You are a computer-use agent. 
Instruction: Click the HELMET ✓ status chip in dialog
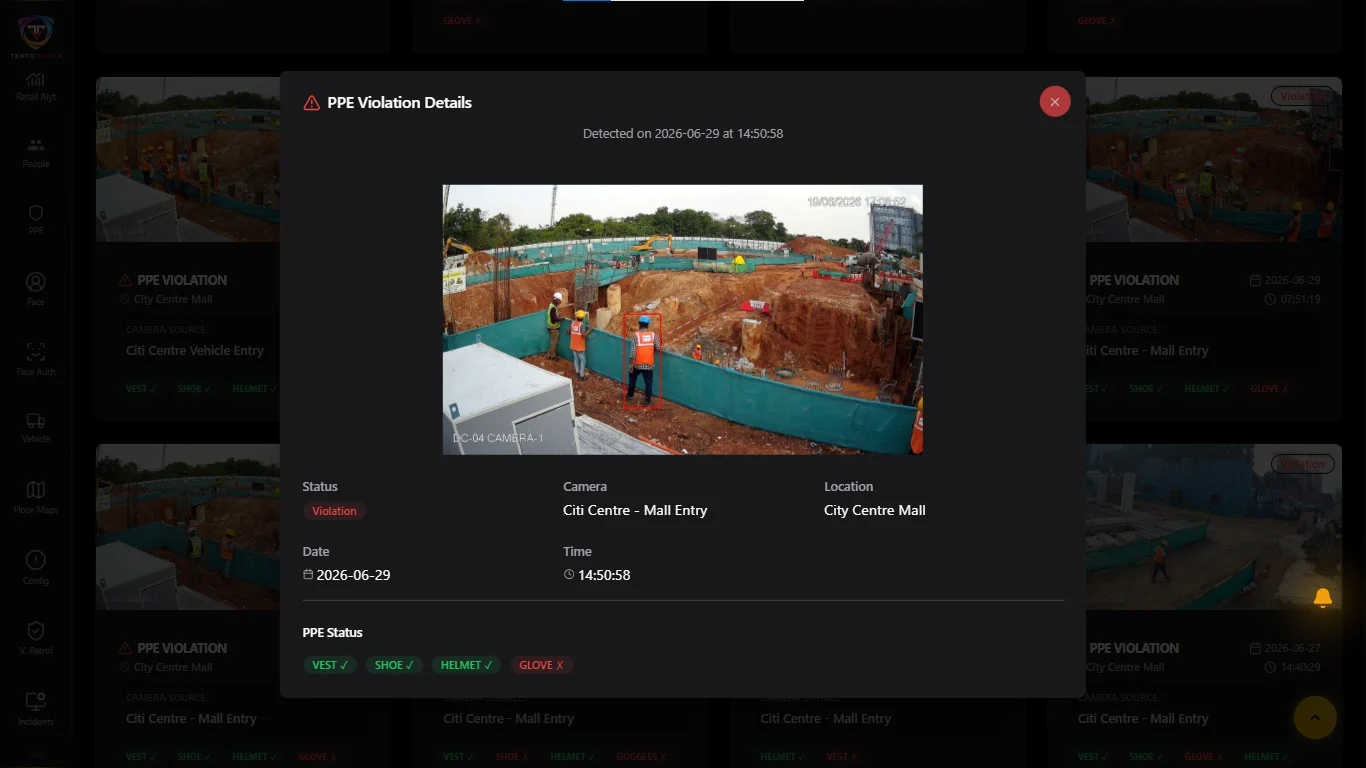pos(466,665)
